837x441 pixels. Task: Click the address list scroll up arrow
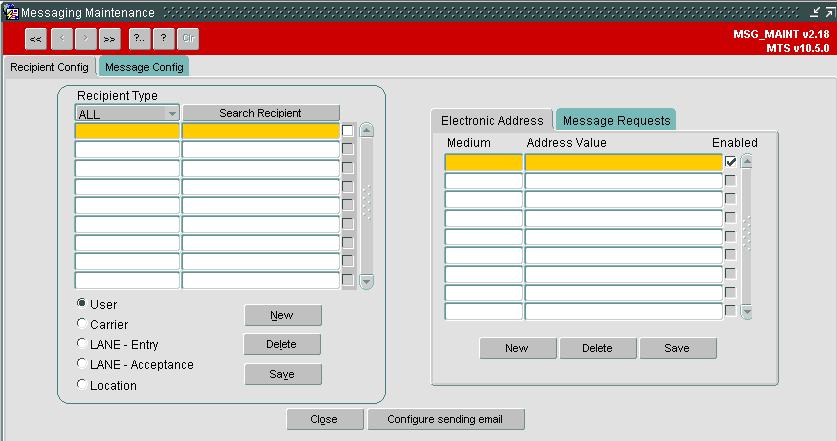coord(747,162)
